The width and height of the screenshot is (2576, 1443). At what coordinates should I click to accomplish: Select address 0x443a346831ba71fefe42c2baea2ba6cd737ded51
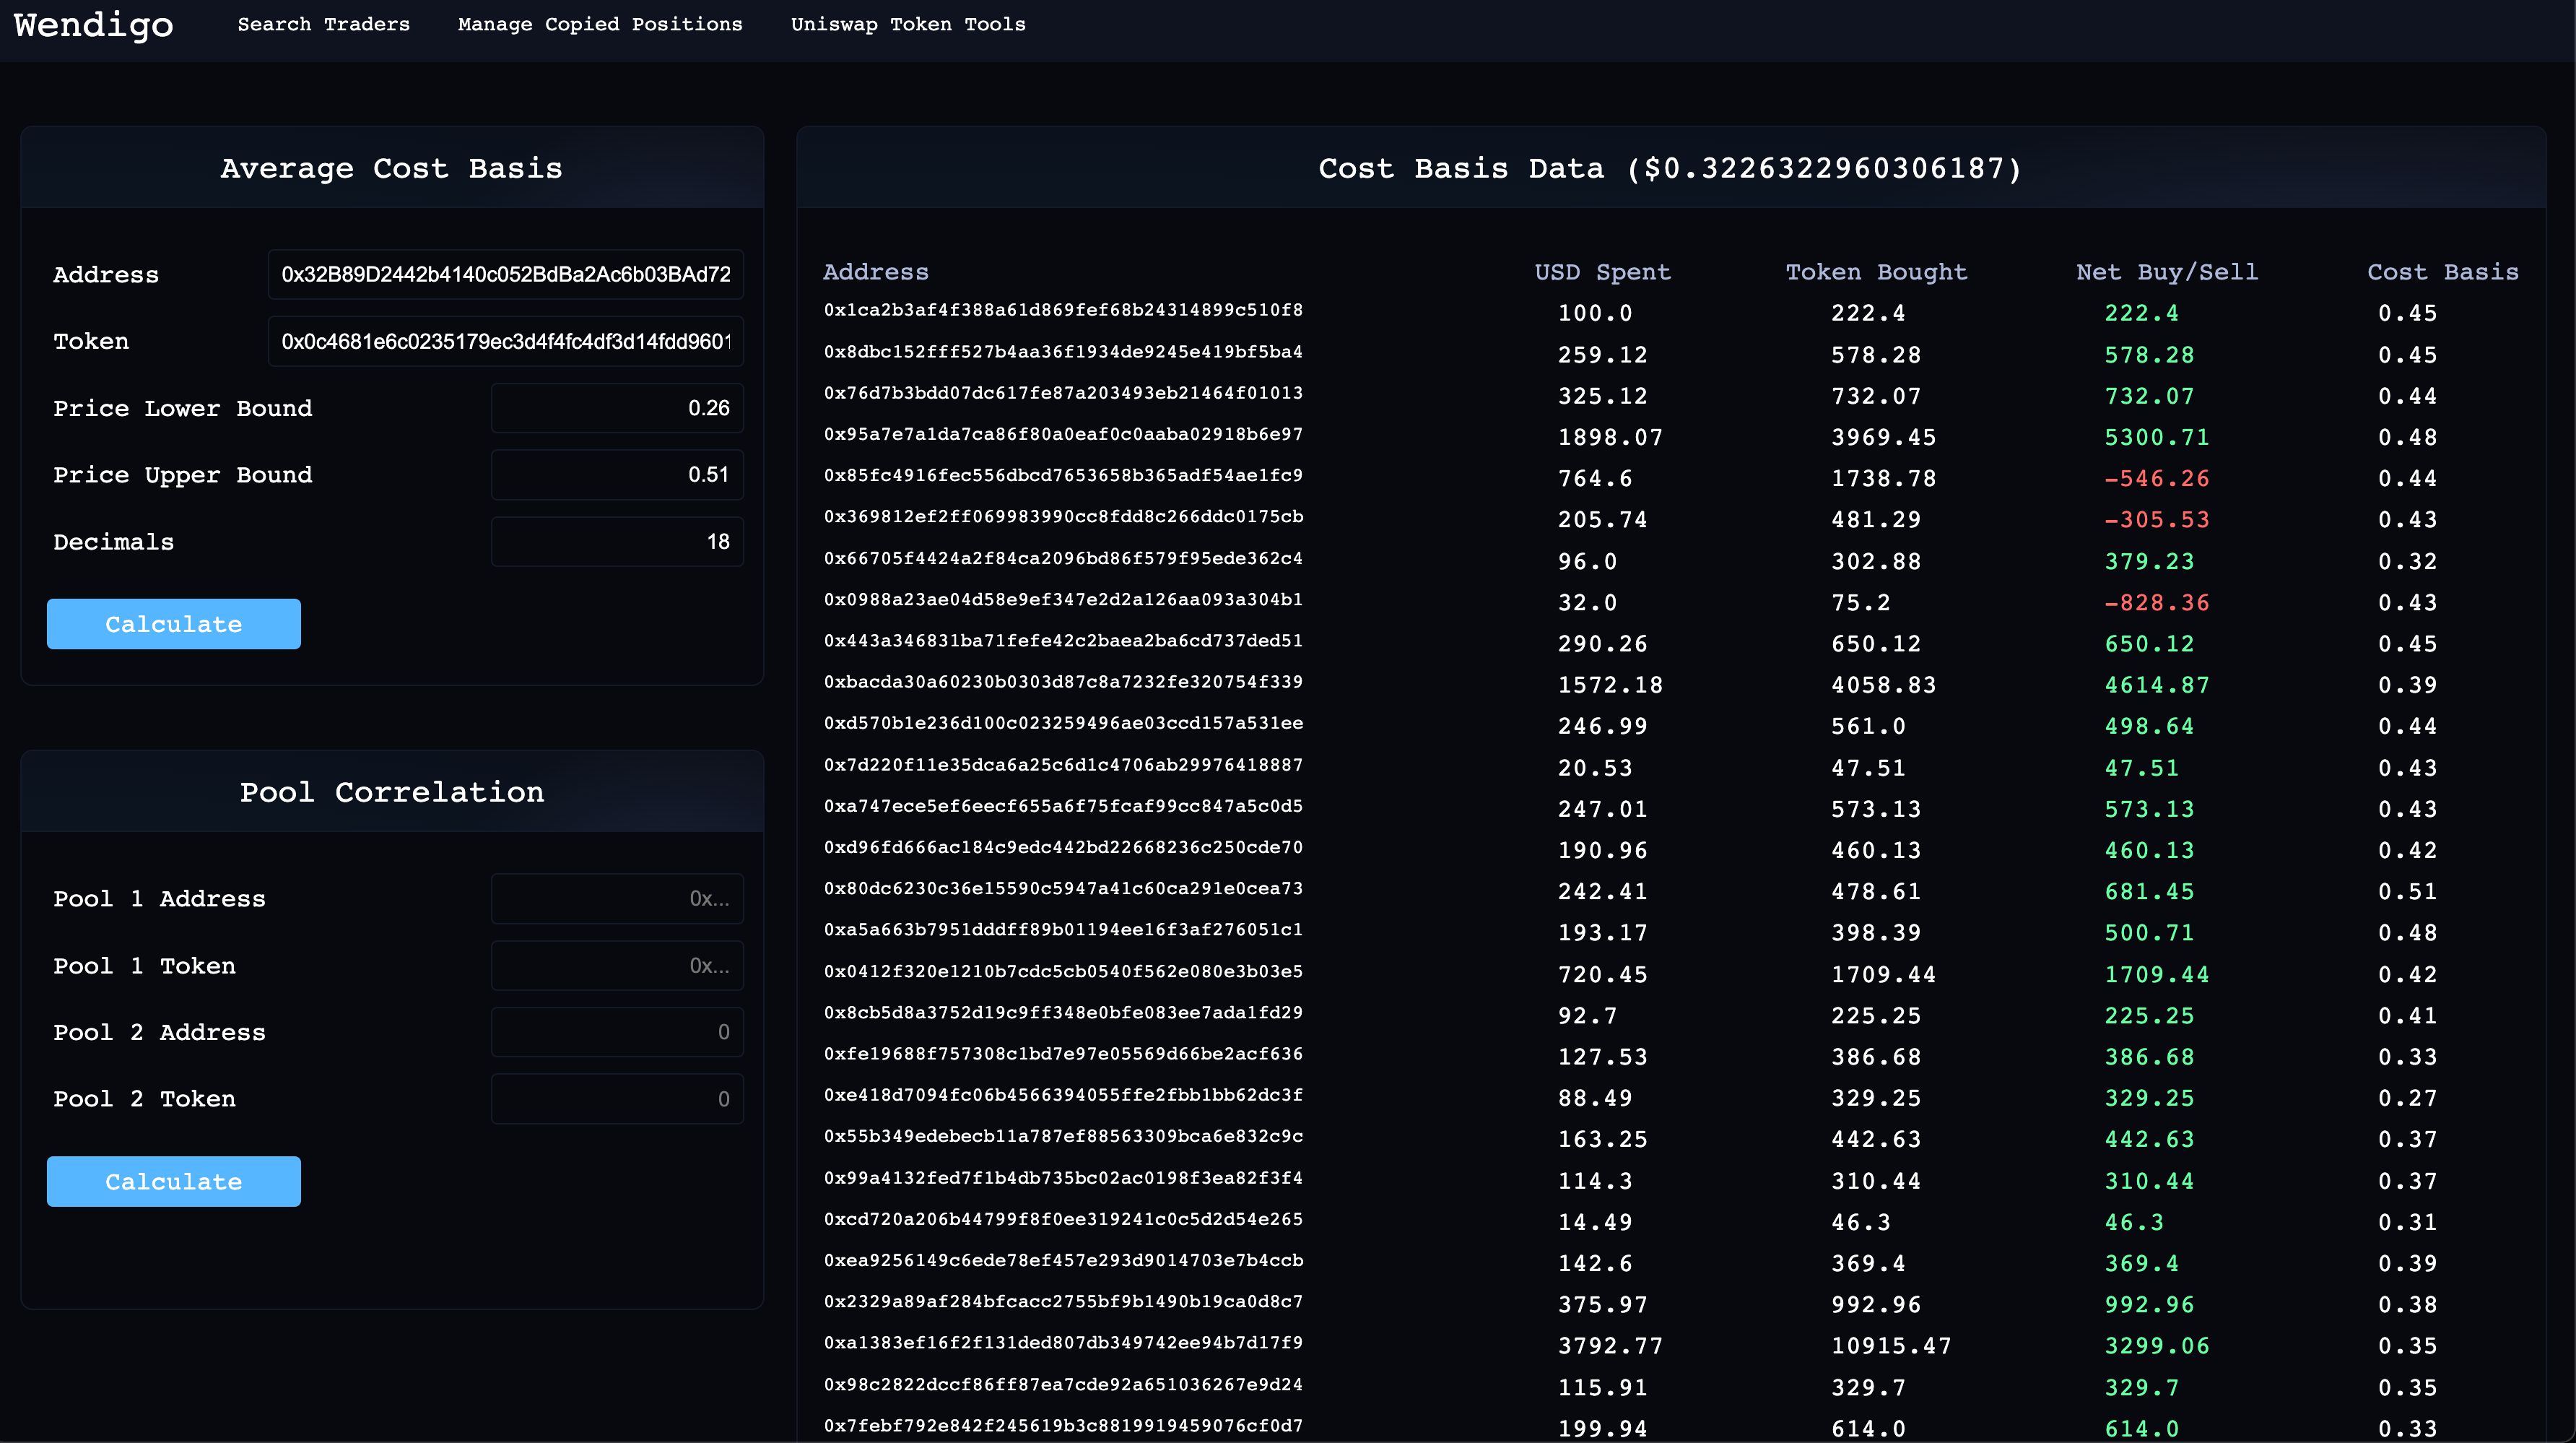click(1063, 641)
